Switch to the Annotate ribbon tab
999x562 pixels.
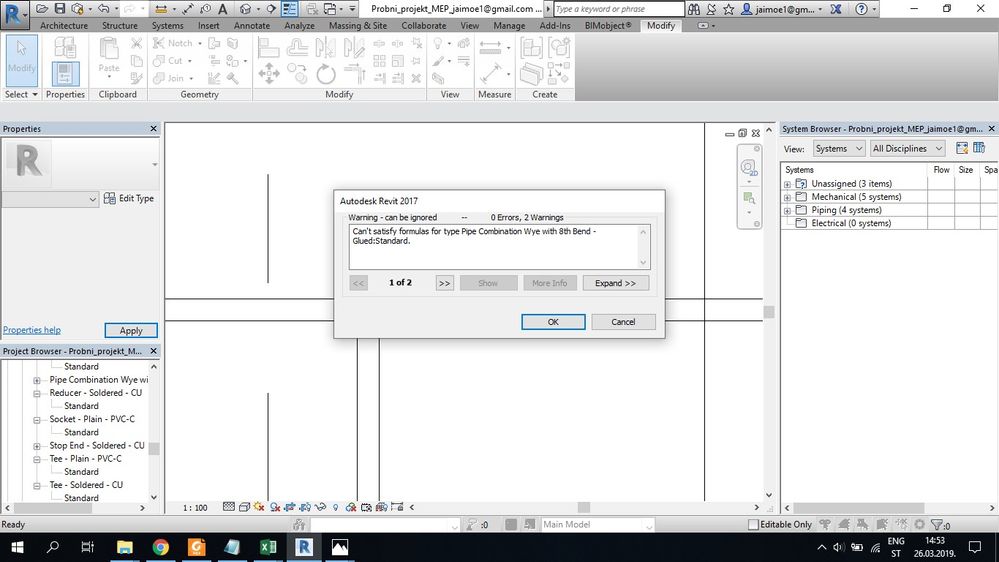(252, 25)
